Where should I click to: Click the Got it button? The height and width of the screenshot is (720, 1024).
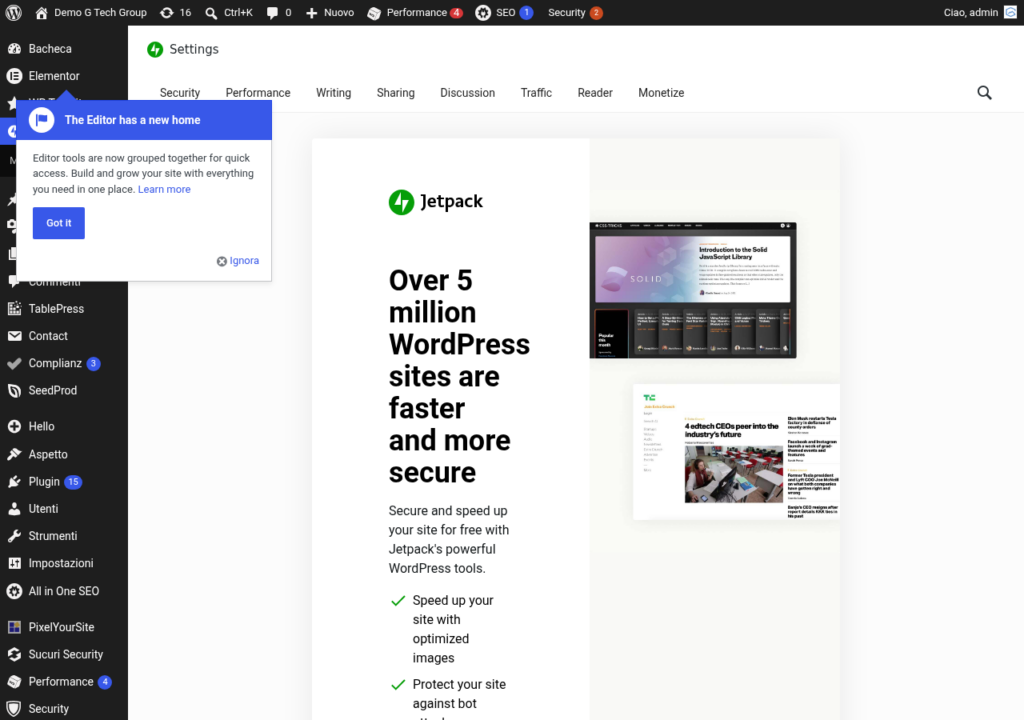59,223
